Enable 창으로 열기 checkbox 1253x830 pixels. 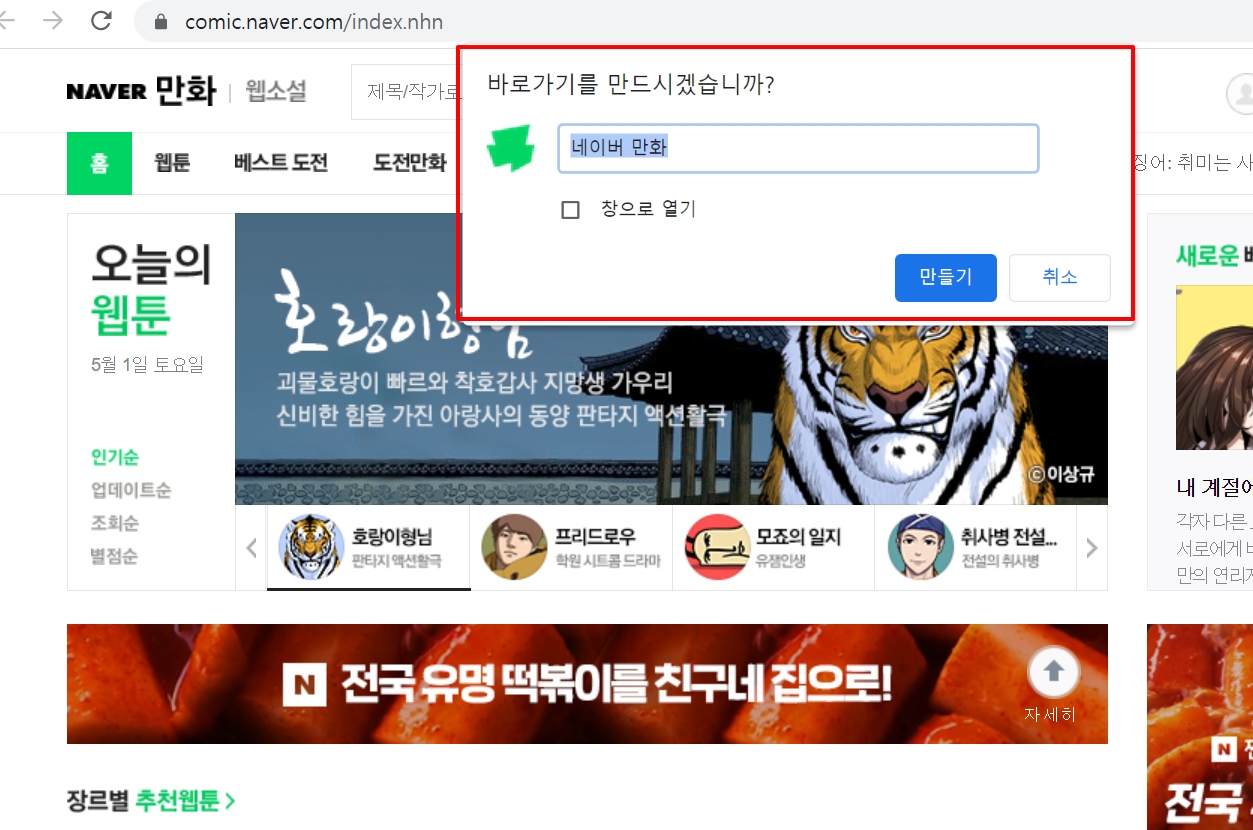[571, 210]
